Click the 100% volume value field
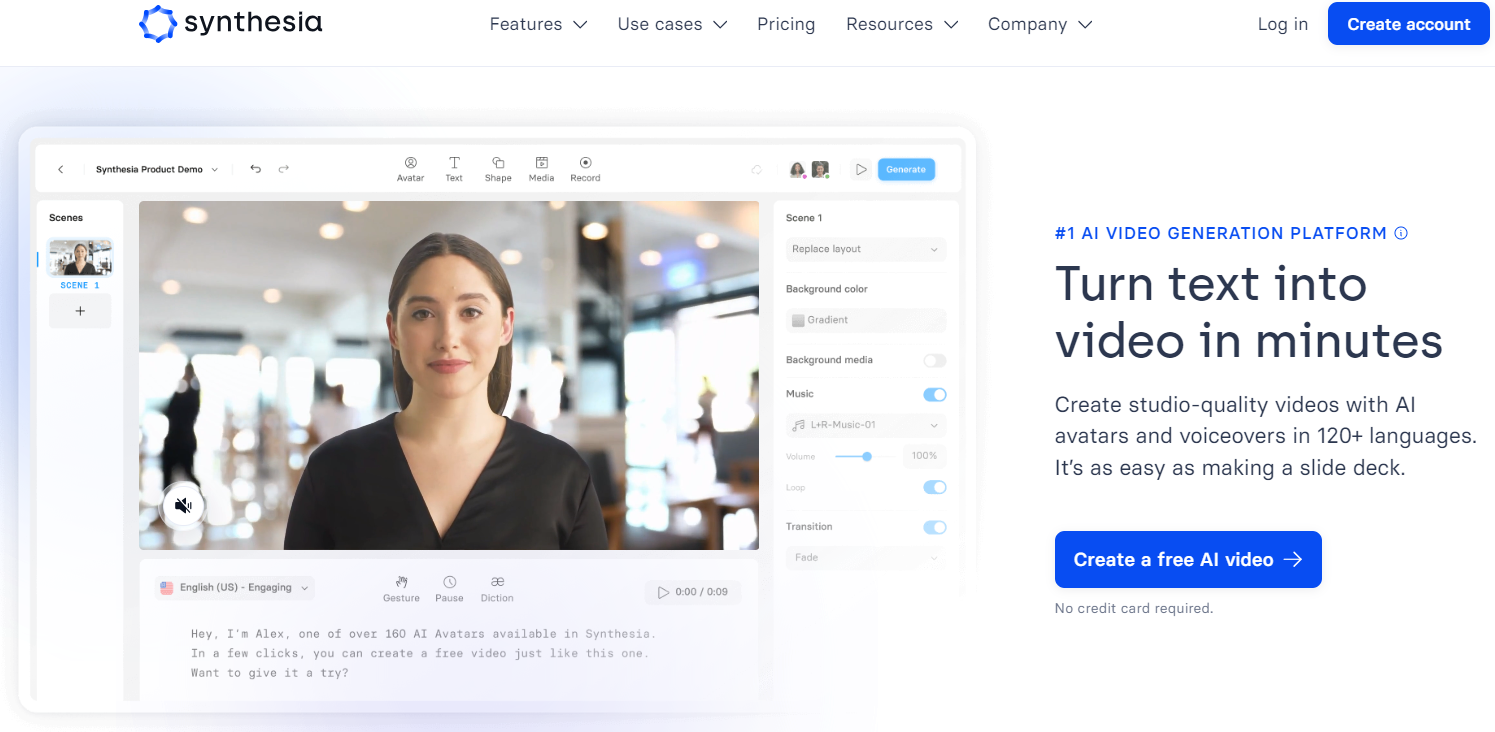The height and width of the screenshot is (732, 1495). pos(924,456)
